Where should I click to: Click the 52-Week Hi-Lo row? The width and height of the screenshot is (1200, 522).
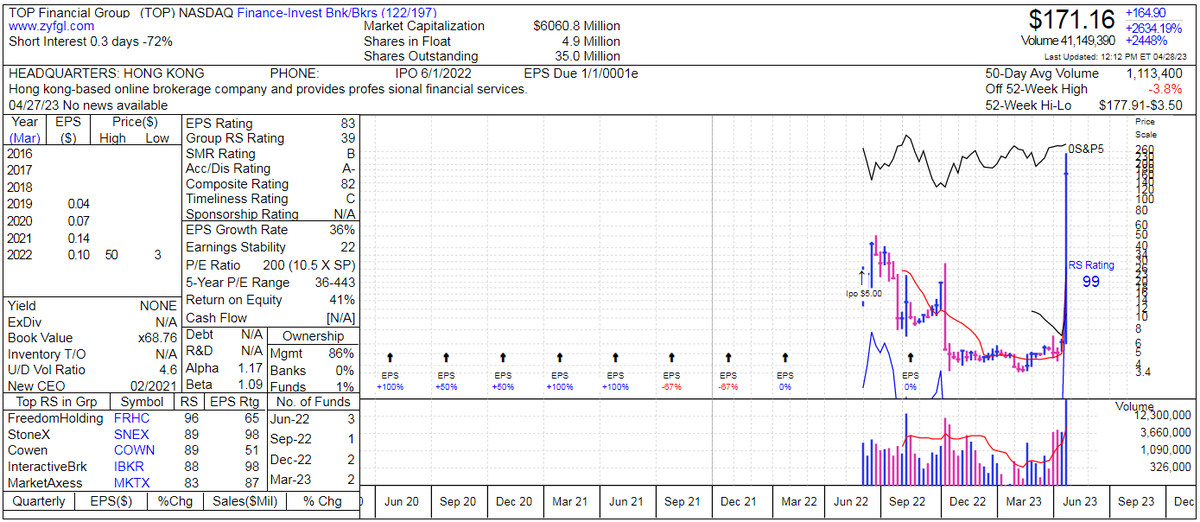tap(1085, 106)
